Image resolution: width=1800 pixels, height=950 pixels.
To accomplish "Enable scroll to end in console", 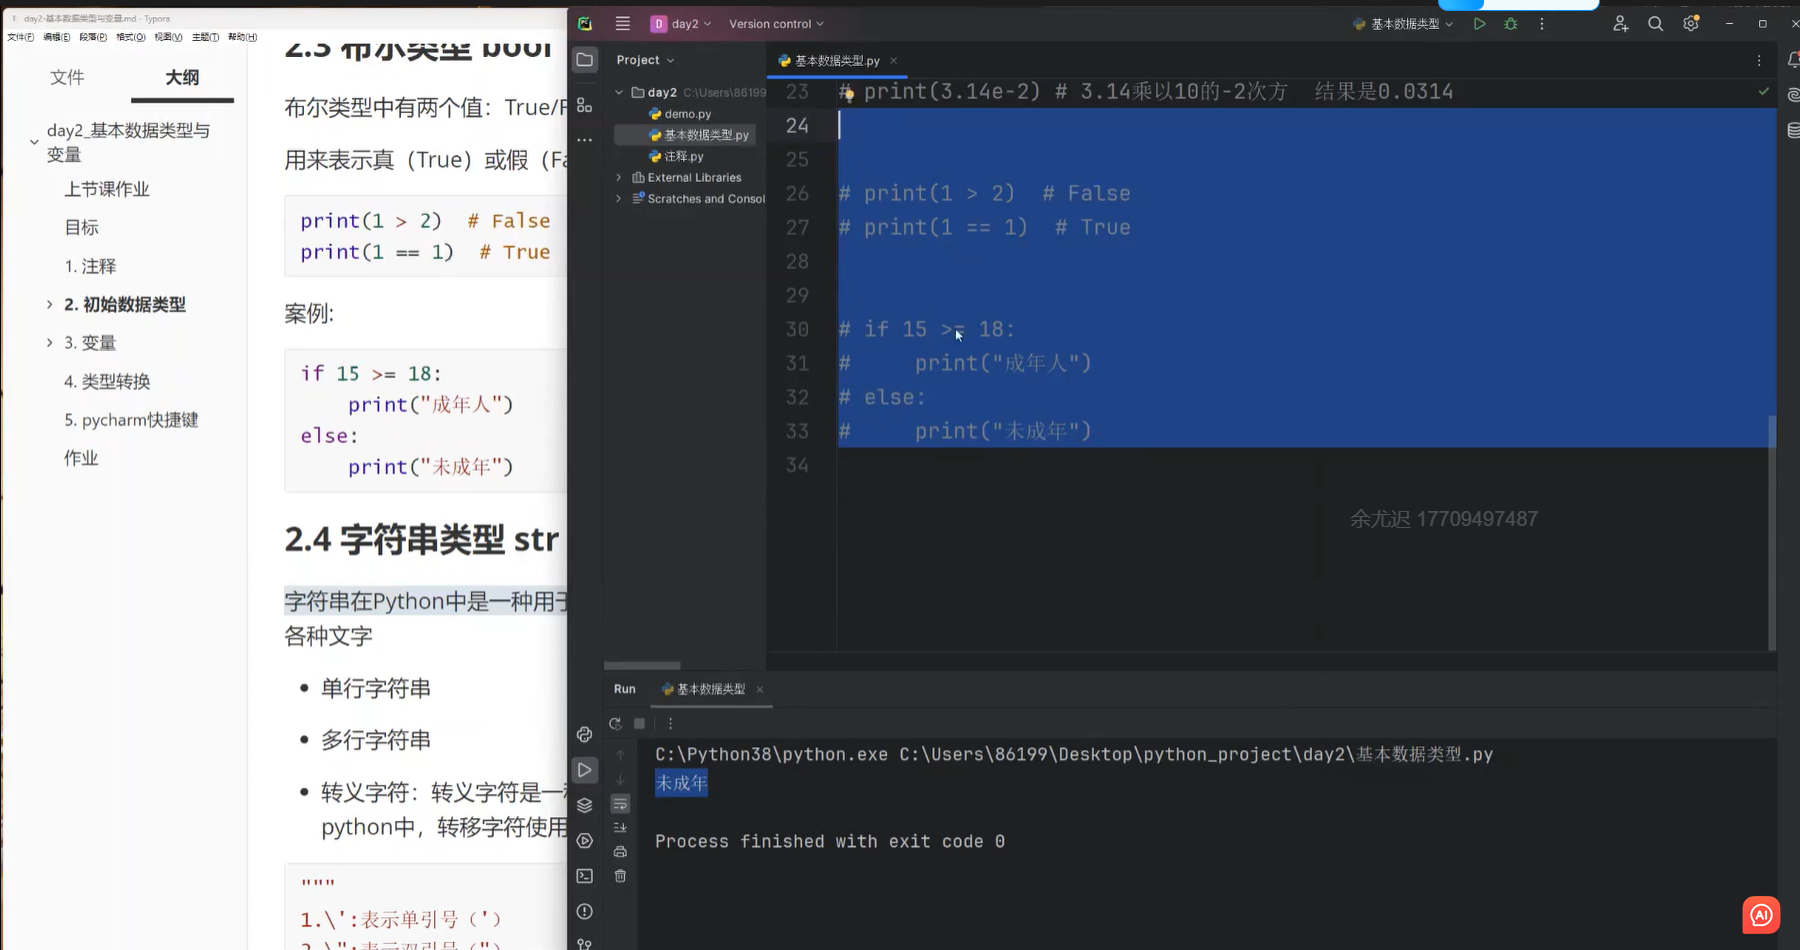I will (x=620, y=827).
